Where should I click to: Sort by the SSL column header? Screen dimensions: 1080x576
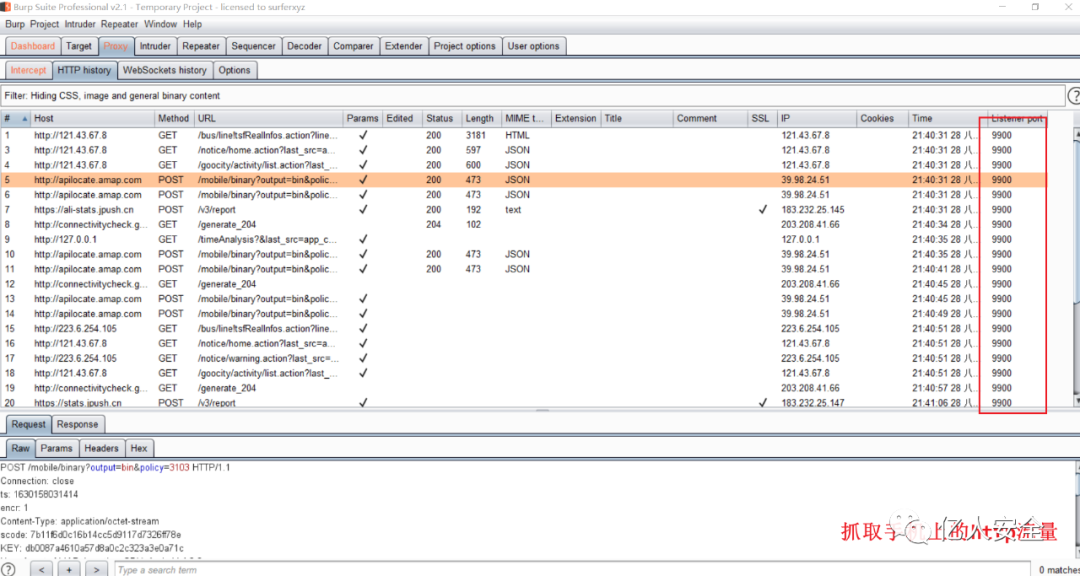coord(762,119)
